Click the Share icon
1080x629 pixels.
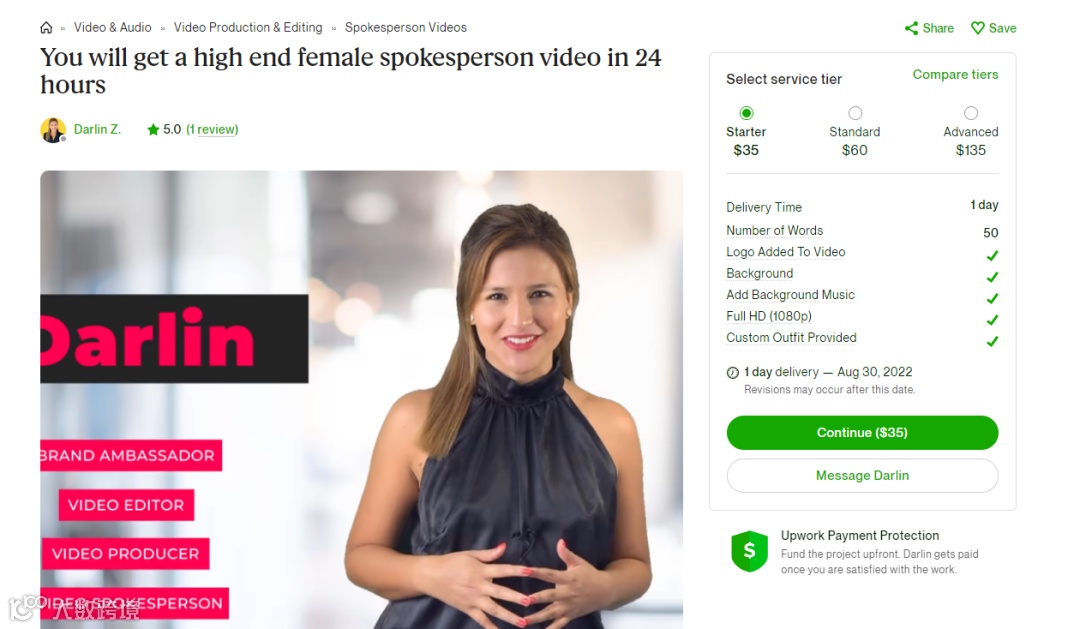[911, 28]
